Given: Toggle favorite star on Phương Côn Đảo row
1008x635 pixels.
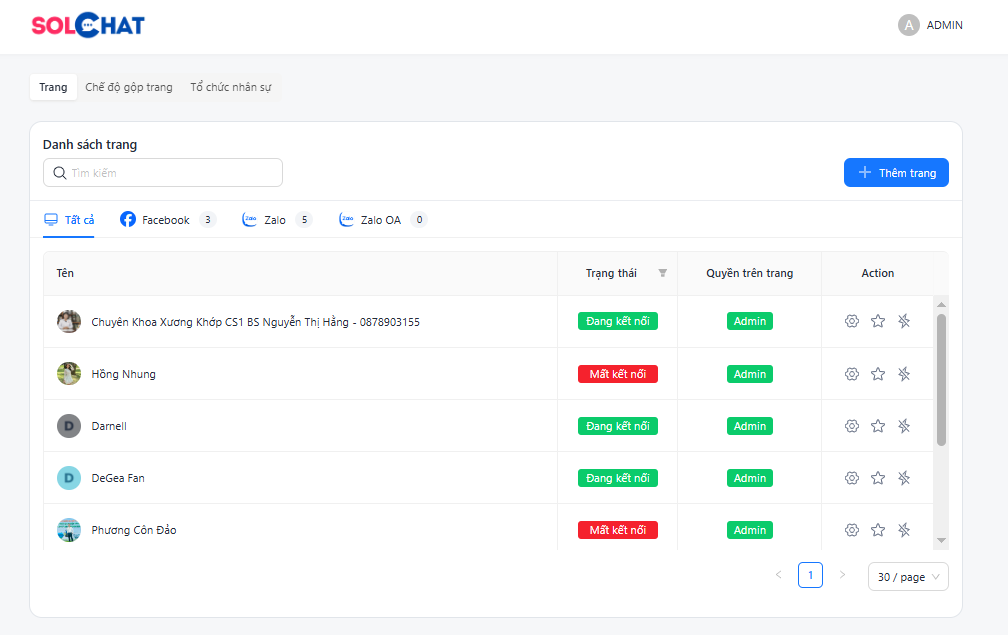Looking at the screenshot, I should tap(878, 530).
